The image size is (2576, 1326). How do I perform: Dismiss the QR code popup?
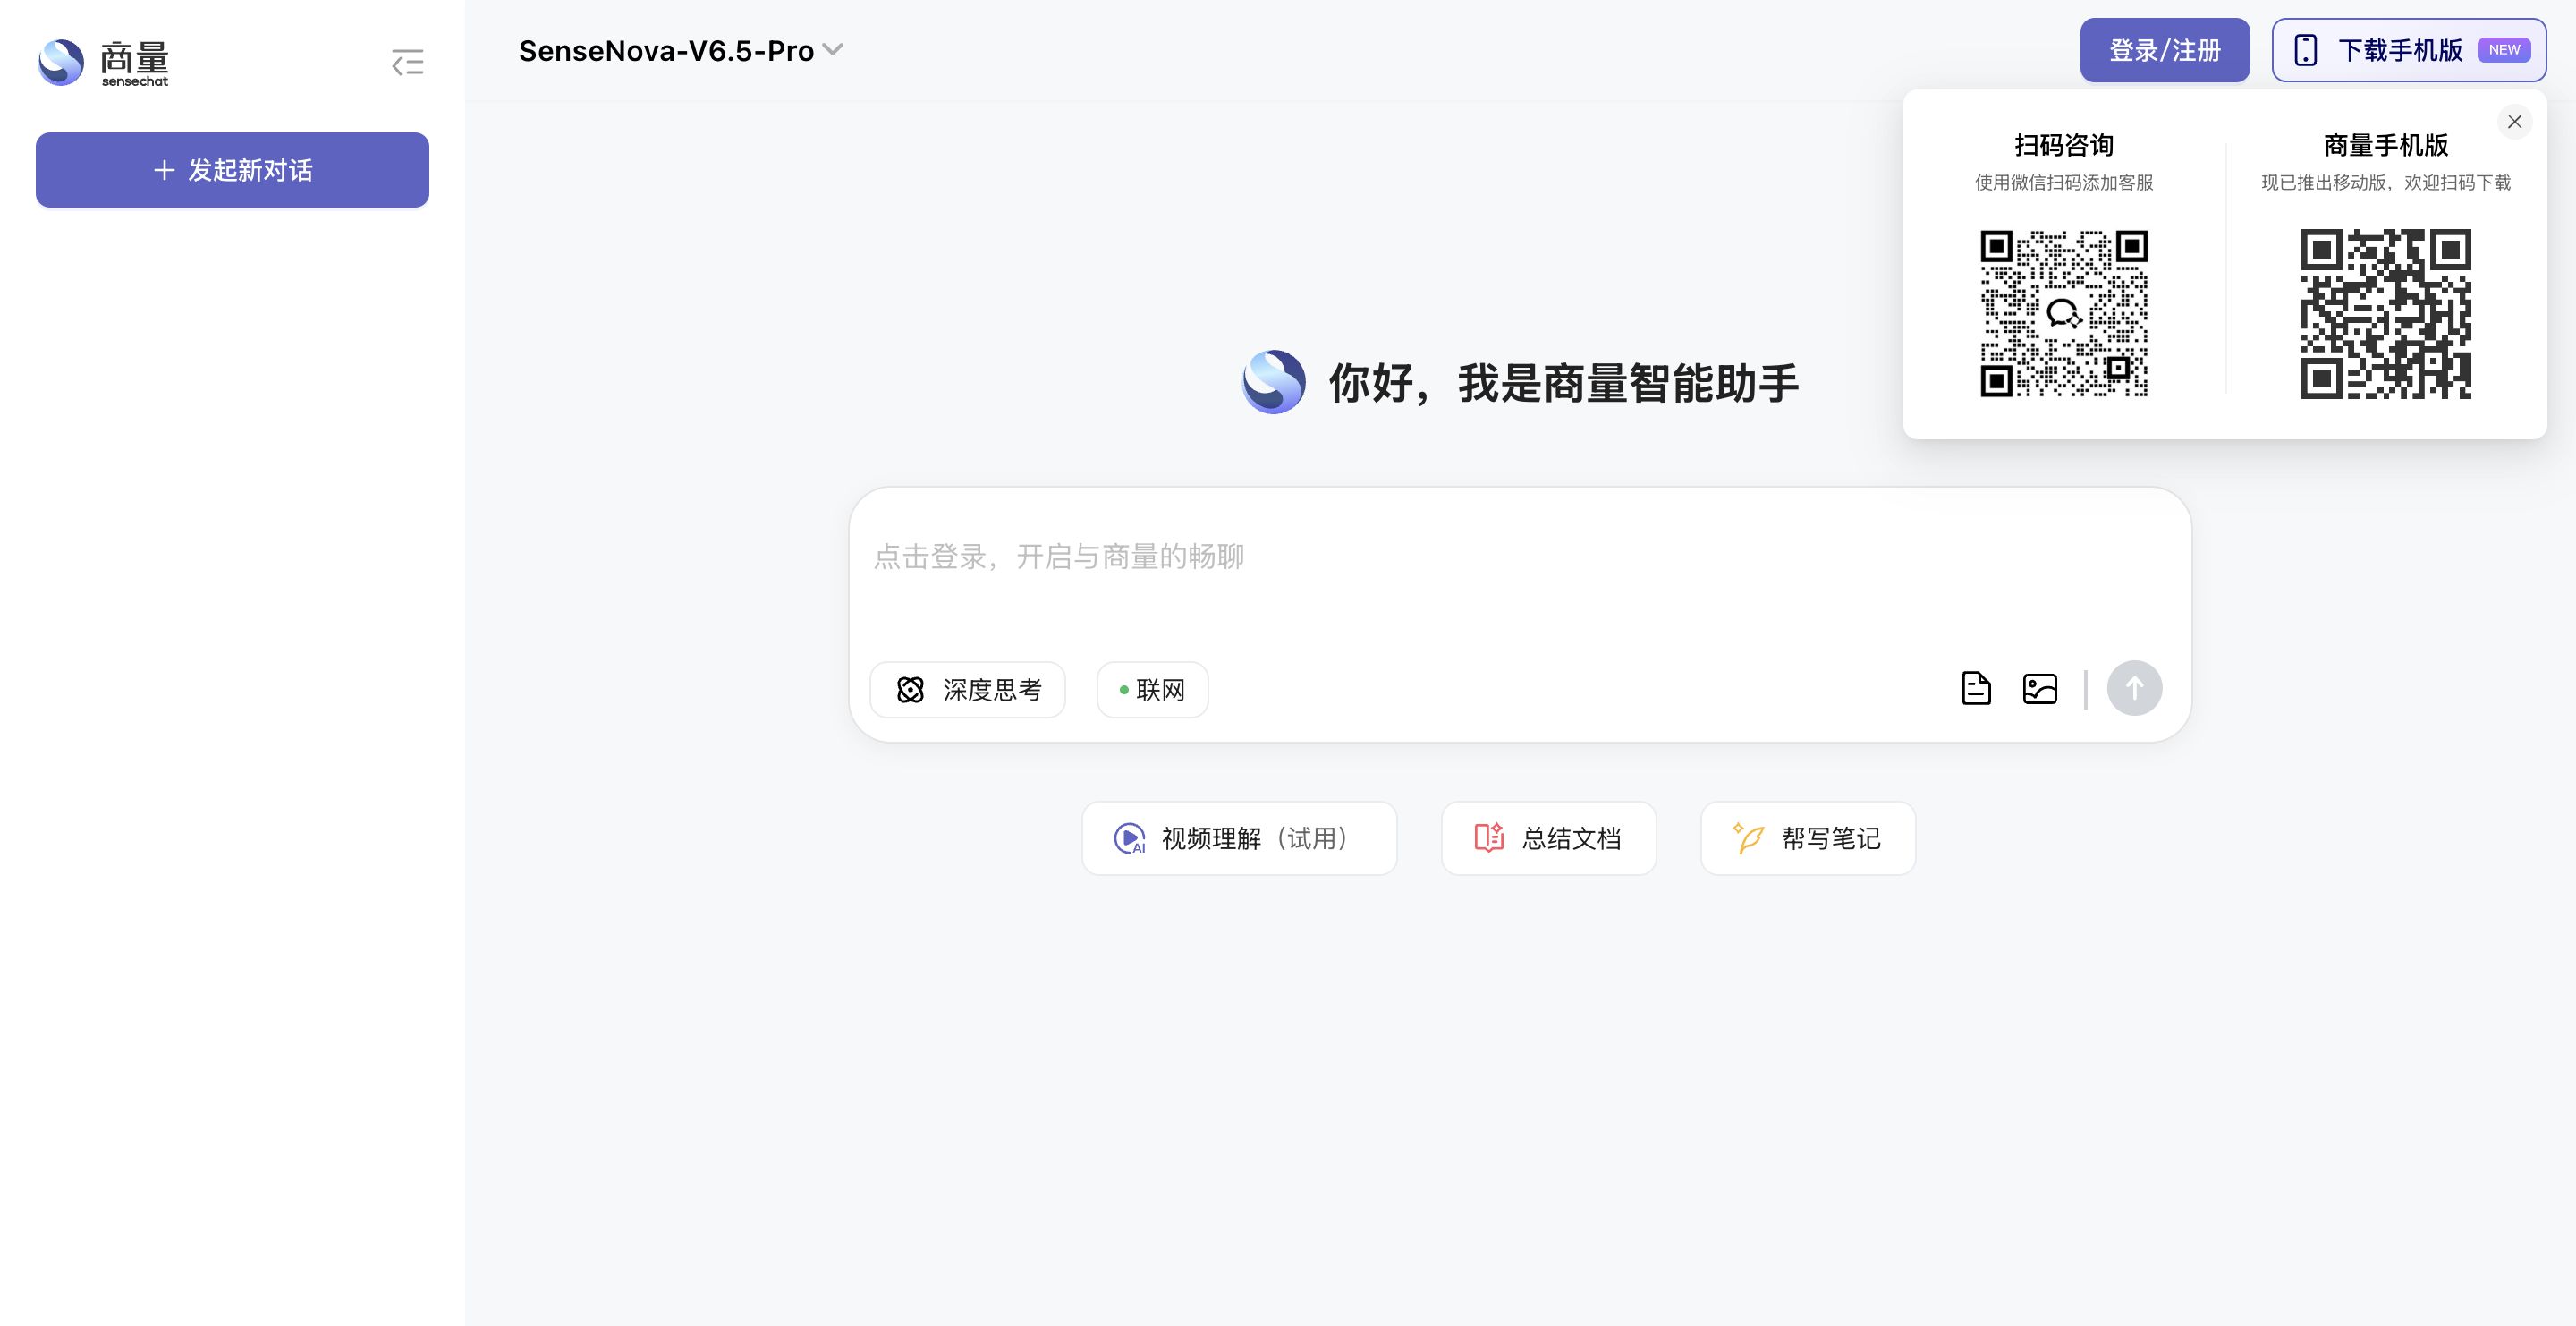(2516, 121)
